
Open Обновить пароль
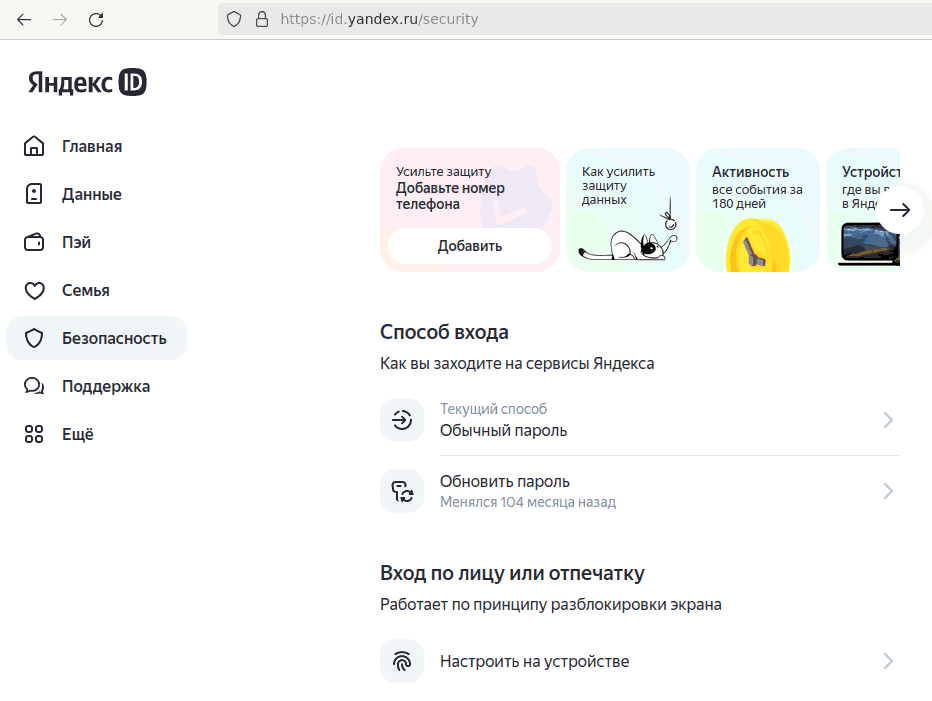coord(640,491)
